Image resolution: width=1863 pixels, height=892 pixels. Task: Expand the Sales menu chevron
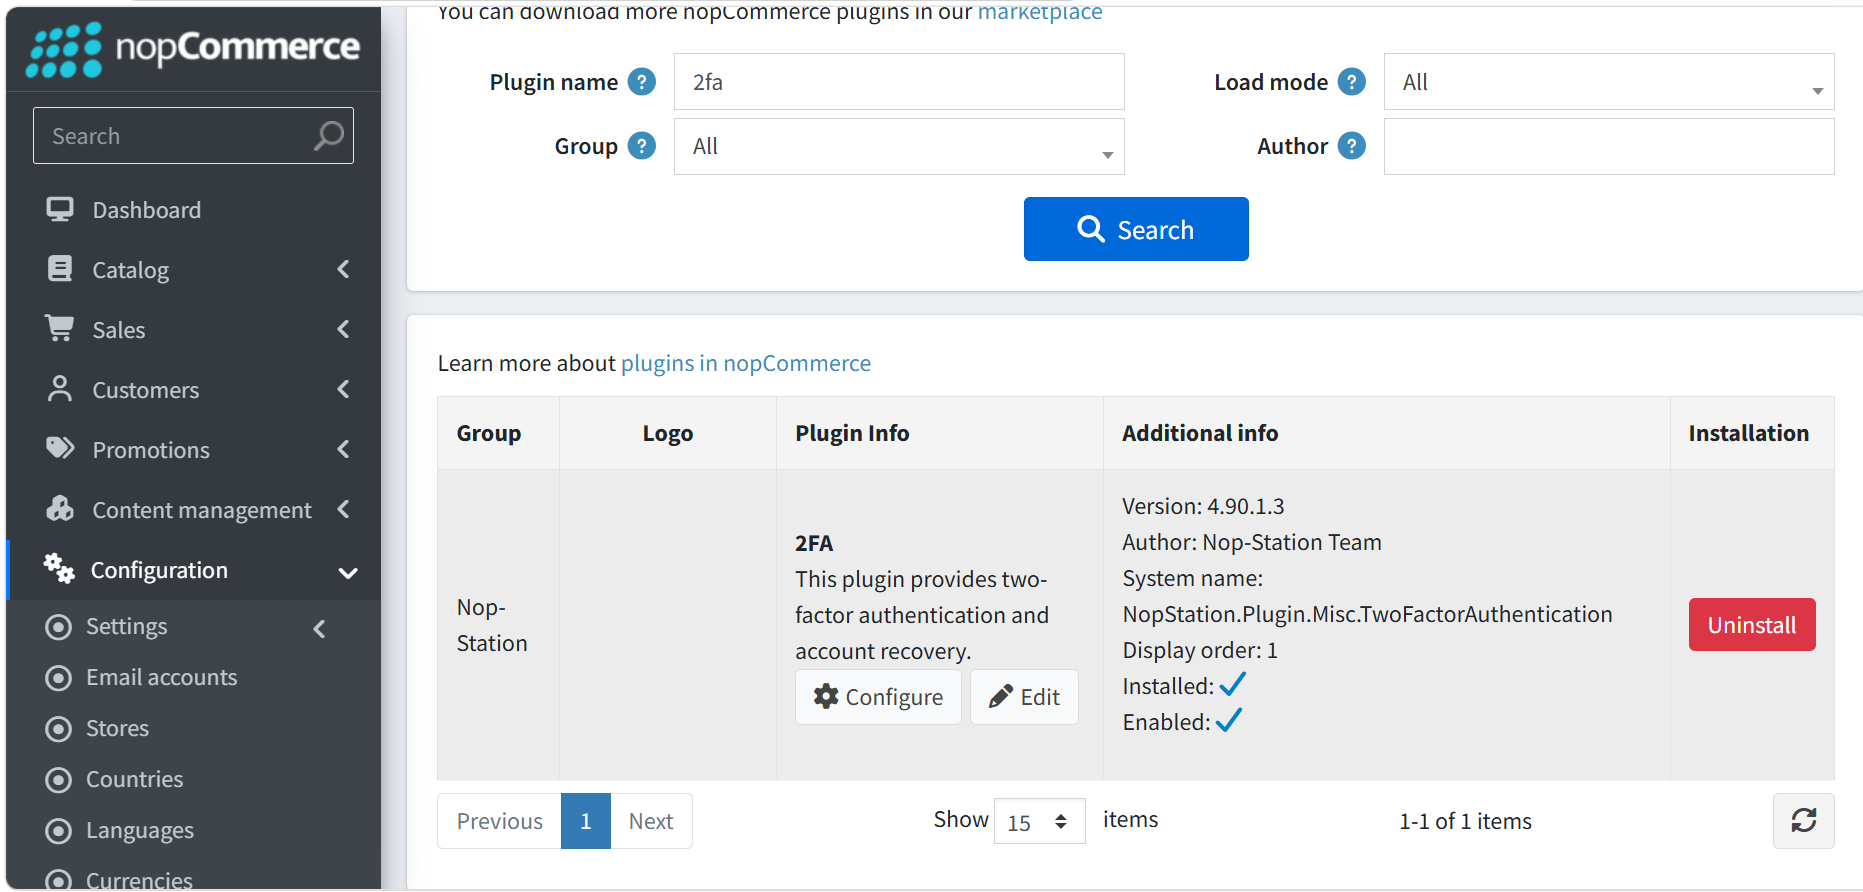[344, 329]
